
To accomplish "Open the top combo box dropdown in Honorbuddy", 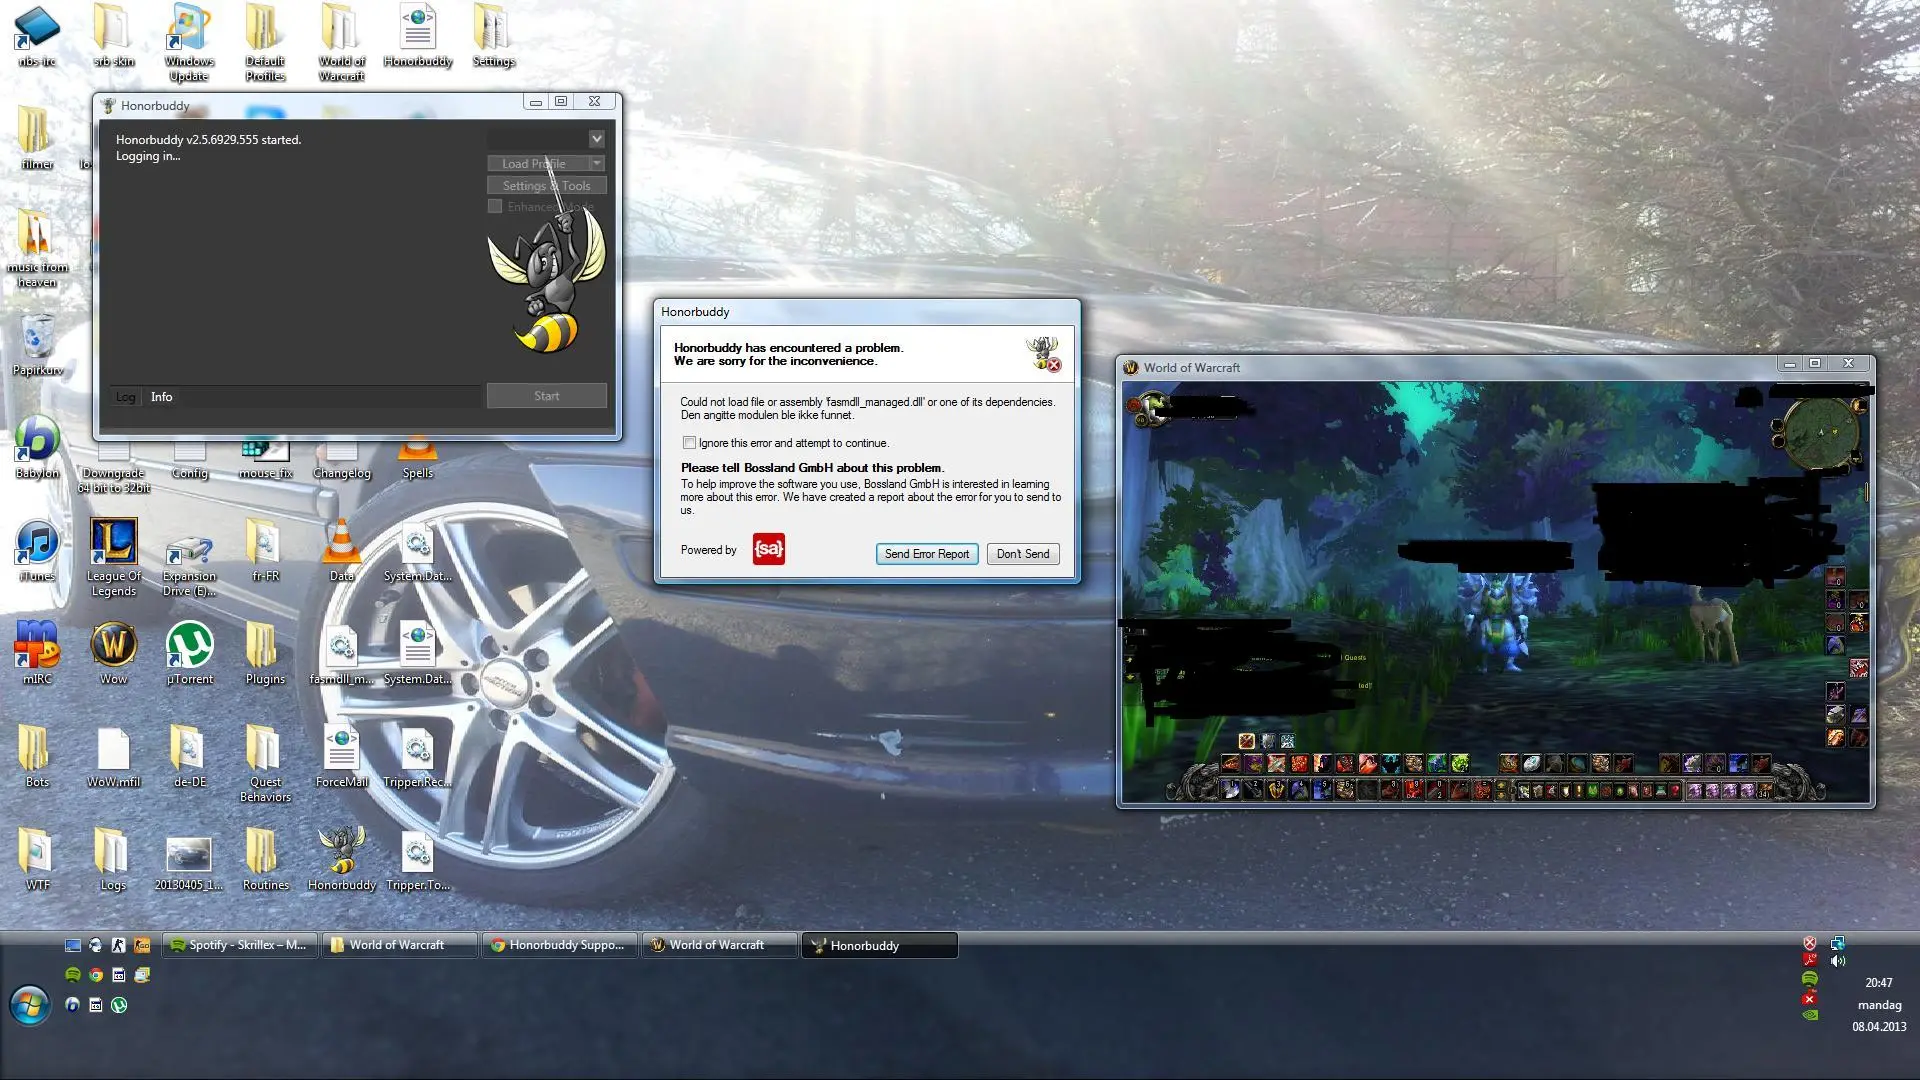I will 597,139.
